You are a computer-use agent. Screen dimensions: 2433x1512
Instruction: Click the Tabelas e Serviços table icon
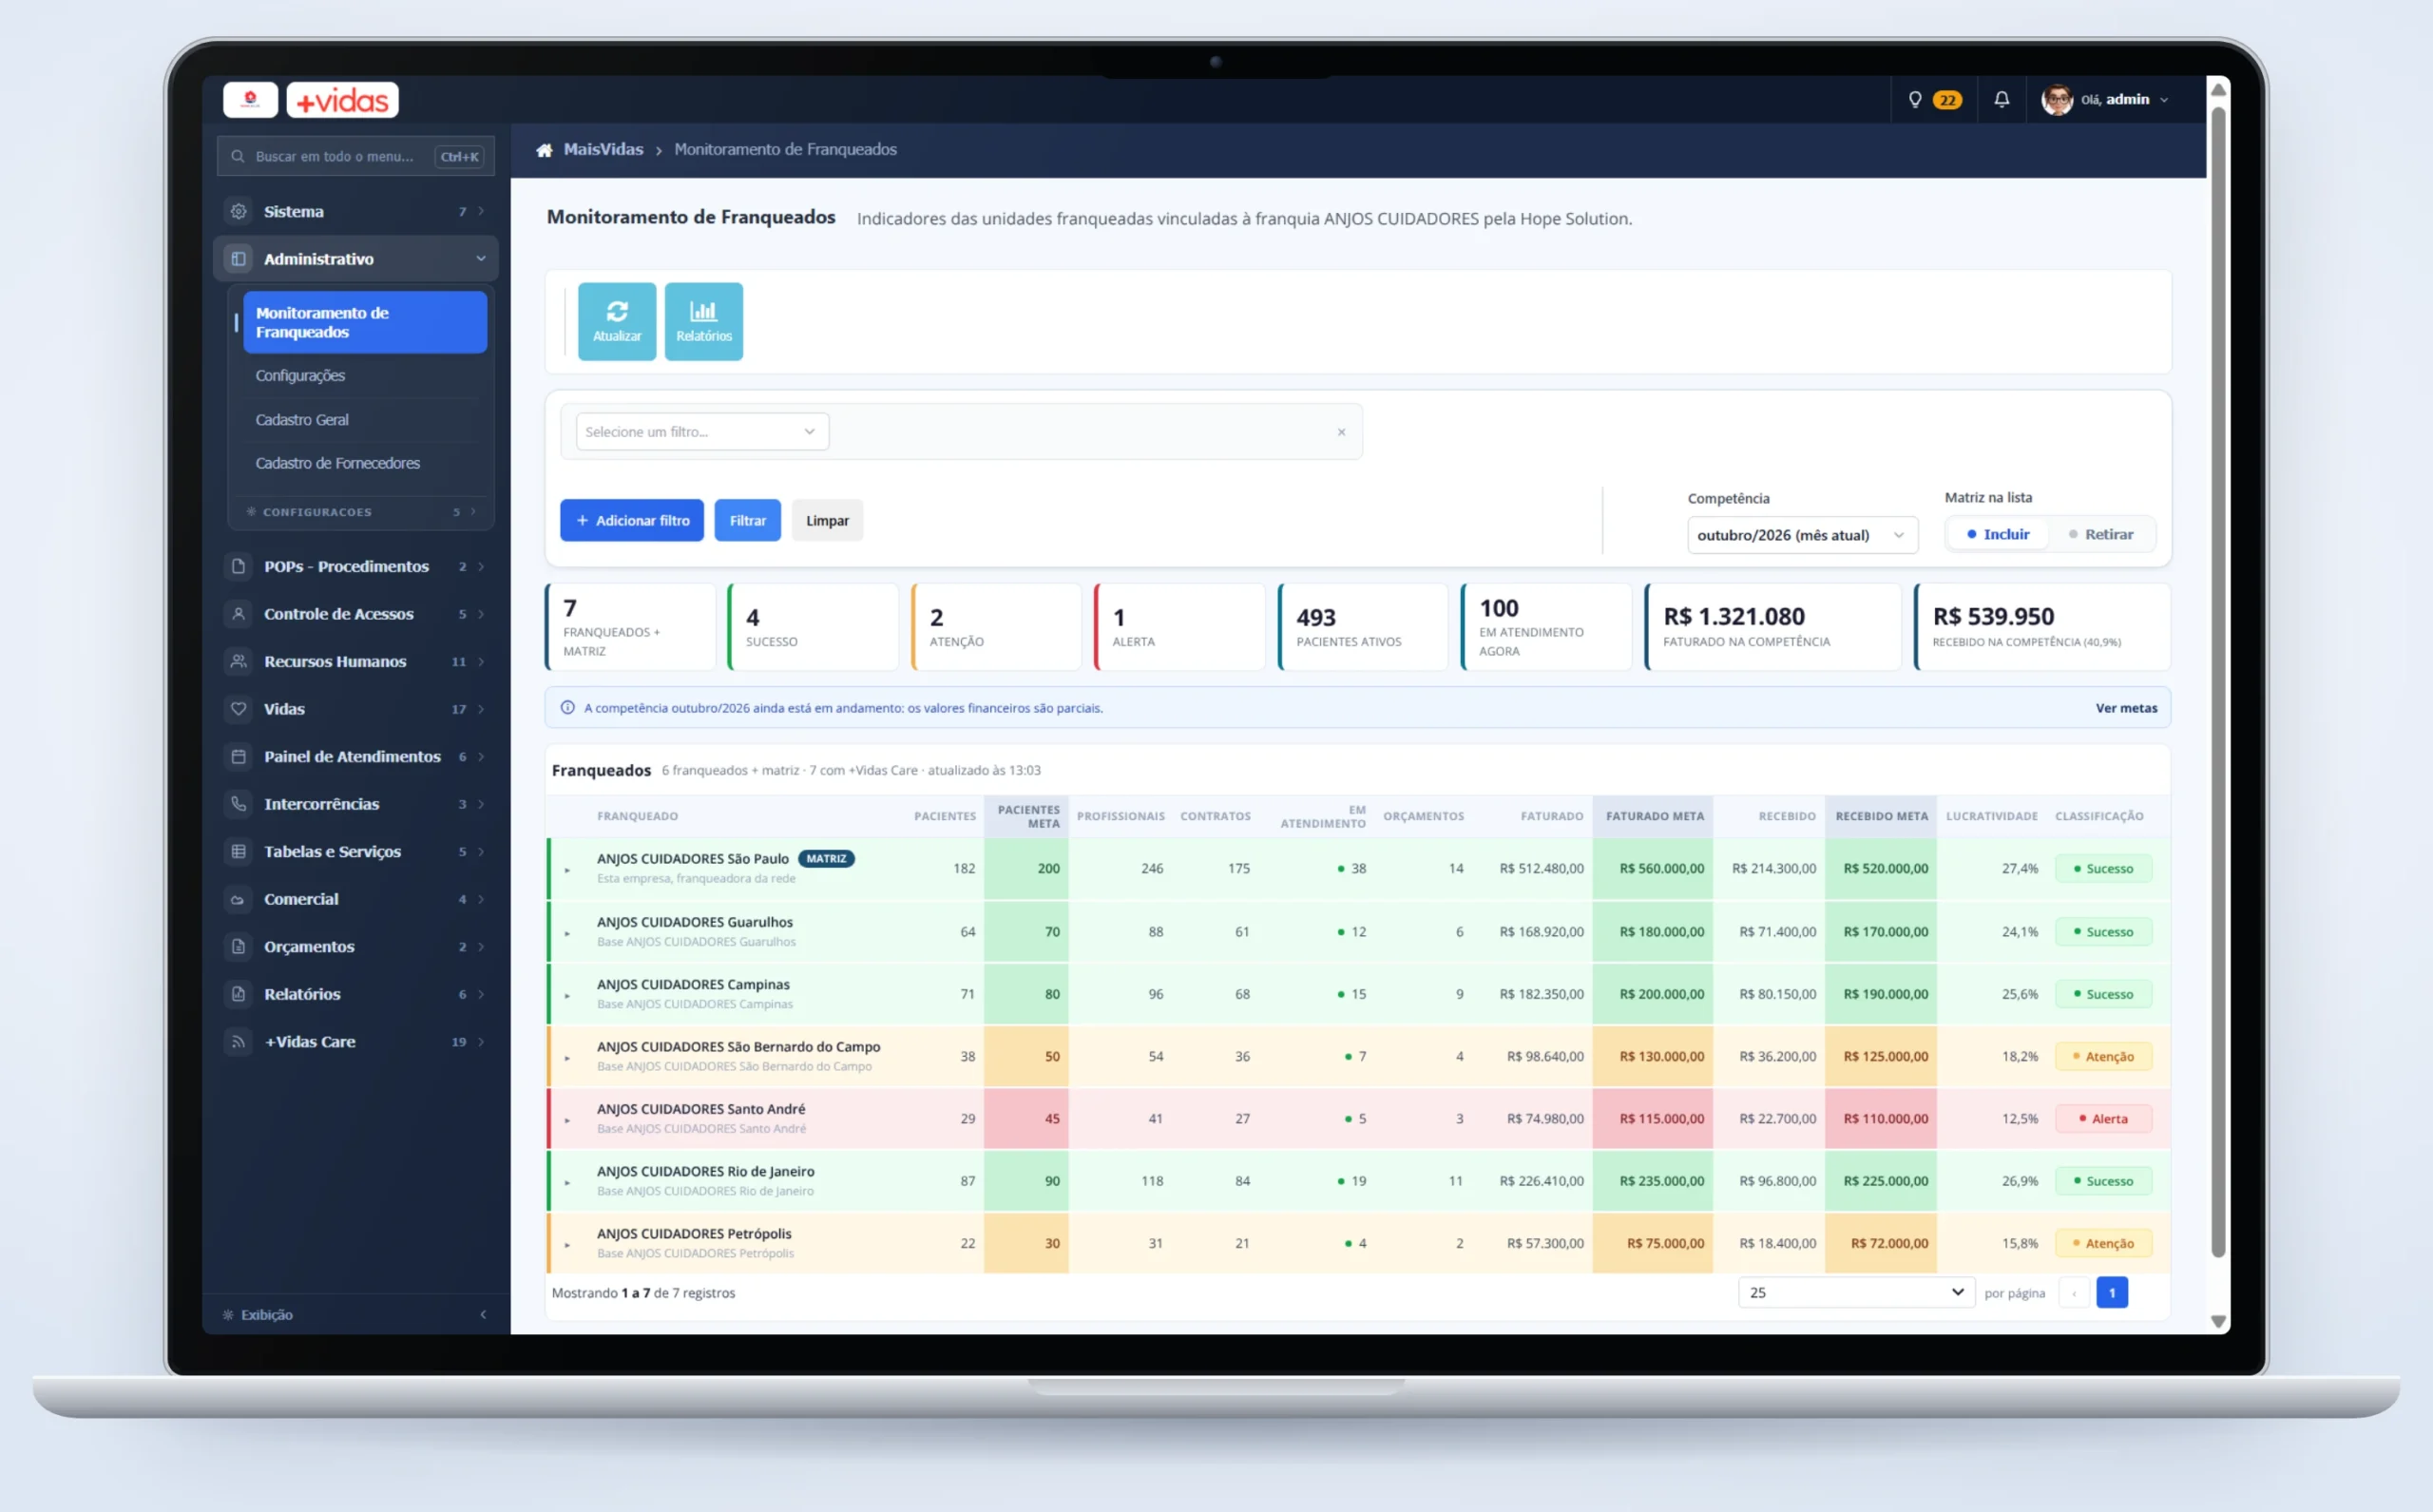click(238, 851)
